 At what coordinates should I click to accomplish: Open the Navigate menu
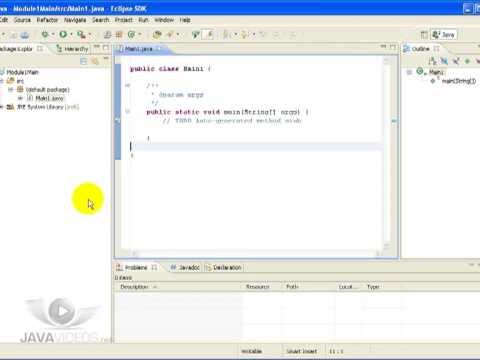coord(75,20)
